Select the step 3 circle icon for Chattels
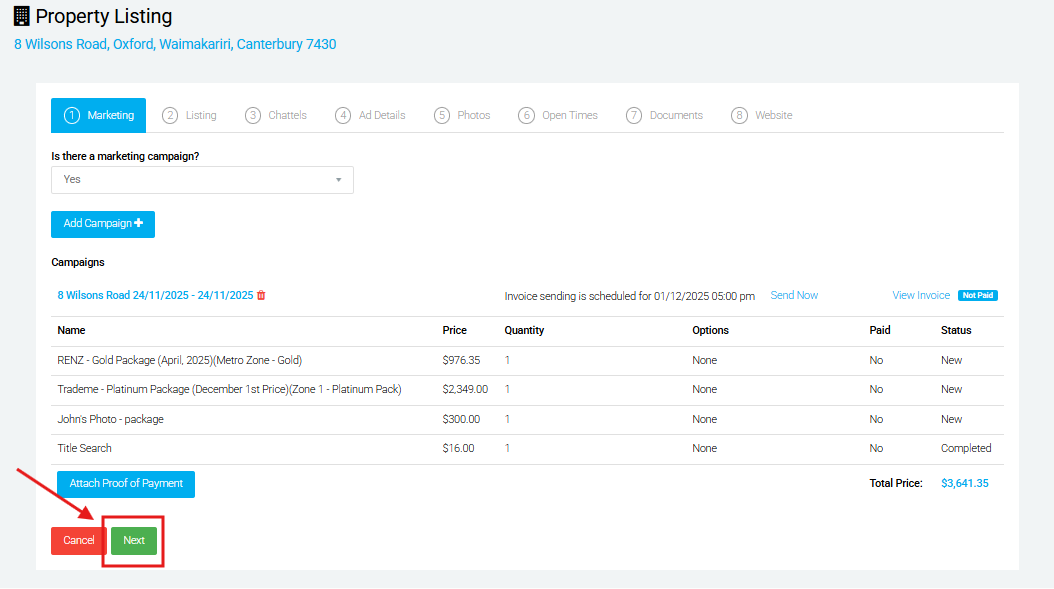This screenshot has width=1054, height=589. point(253,116)
